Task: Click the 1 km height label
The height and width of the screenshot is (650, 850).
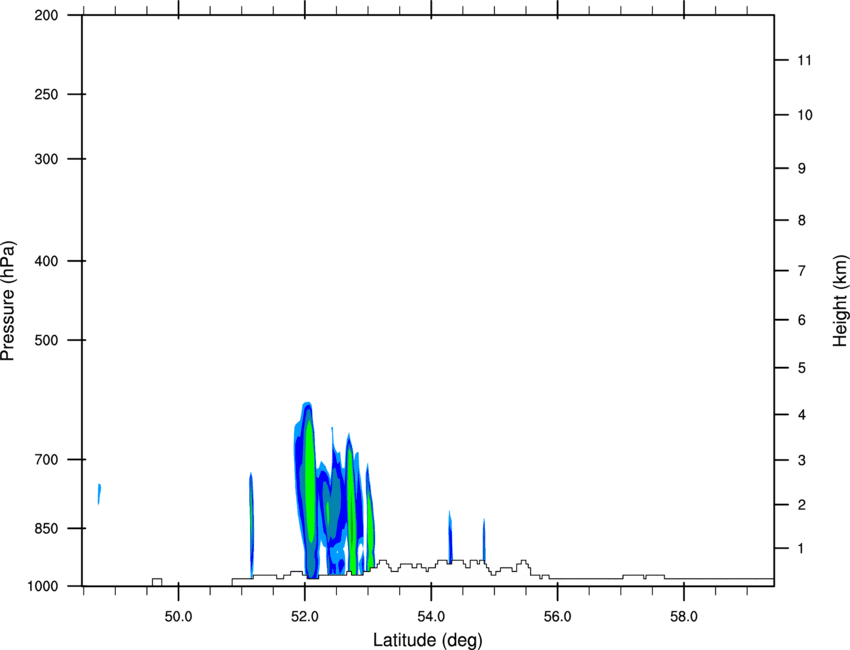Action: [x=802, y=549]
